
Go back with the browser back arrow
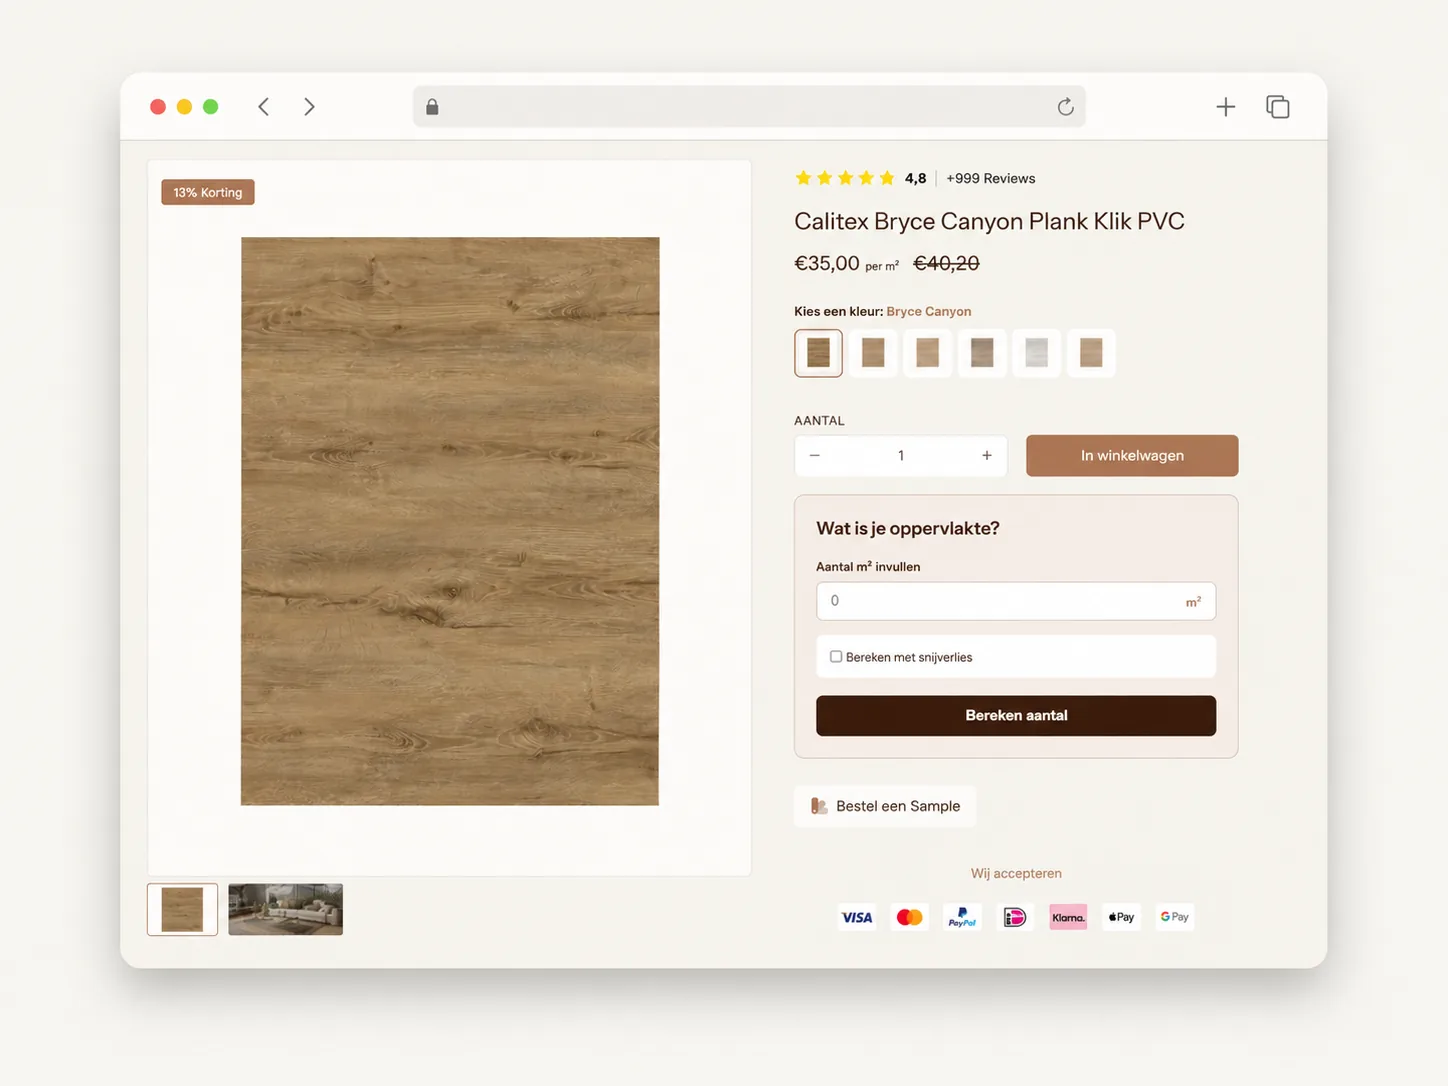click(263, 107)
